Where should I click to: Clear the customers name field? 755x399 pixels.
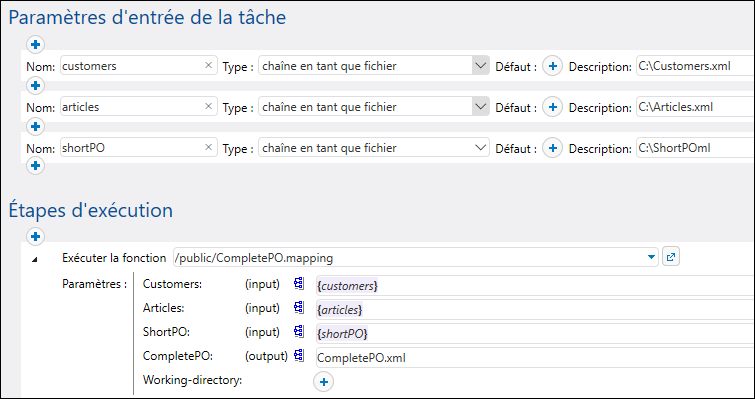click(x=208, y=65)
